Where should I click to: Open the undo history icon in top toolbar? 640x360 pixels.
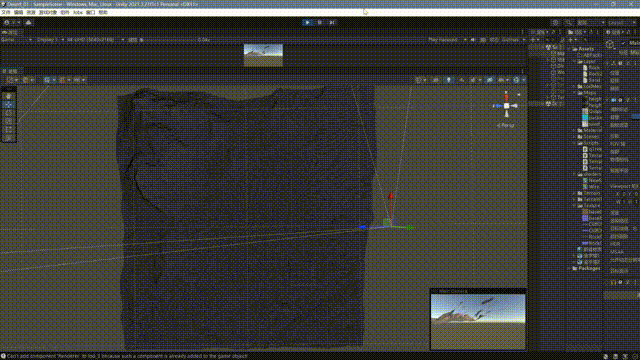point(556,22)
